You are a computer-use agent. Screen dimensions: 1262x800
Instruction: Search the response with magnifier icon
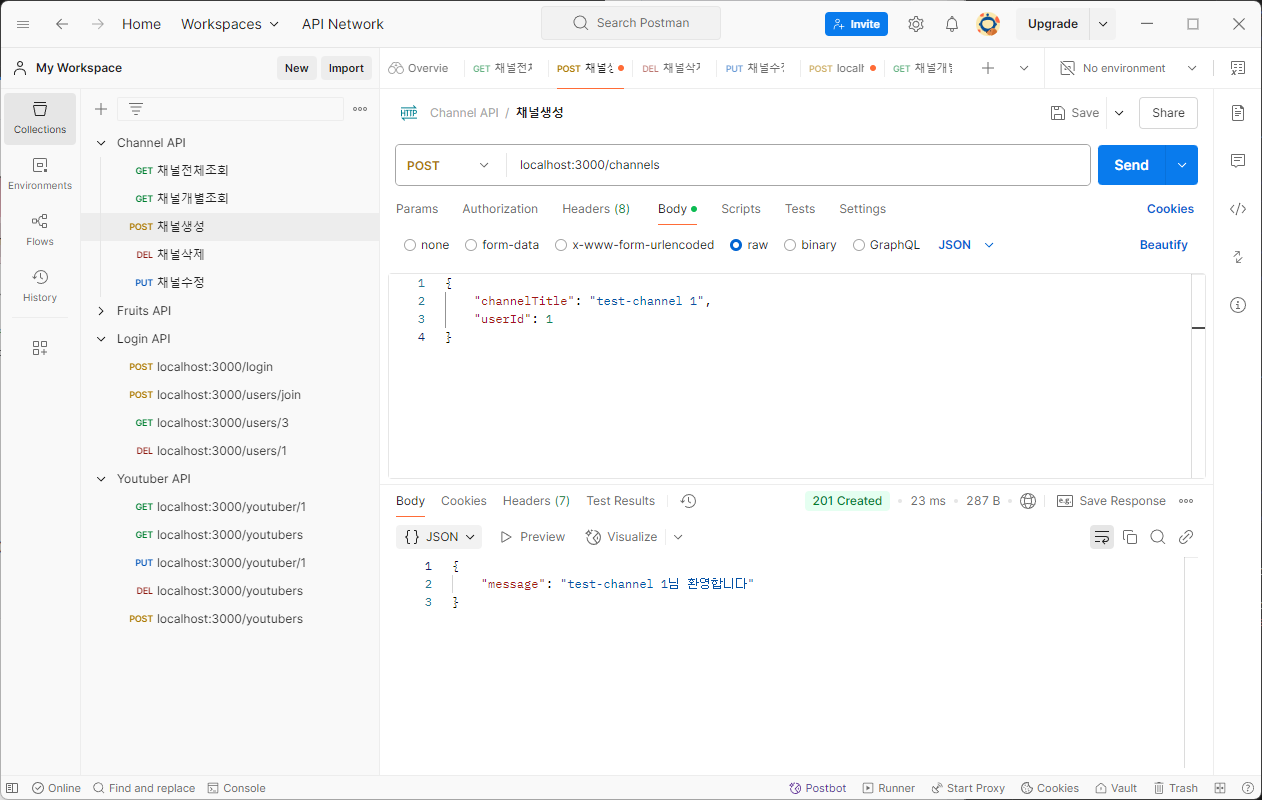pyautogui.click(x=1158, y=537)
